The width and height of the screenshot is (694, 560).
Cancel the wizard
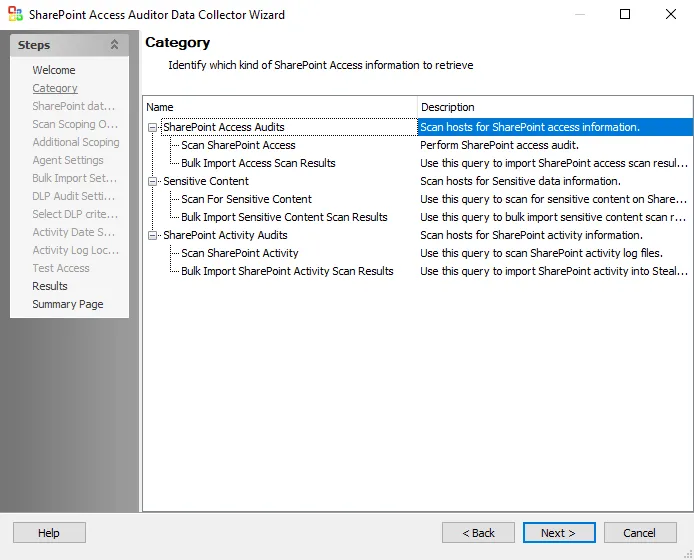(x=640, y=533)
